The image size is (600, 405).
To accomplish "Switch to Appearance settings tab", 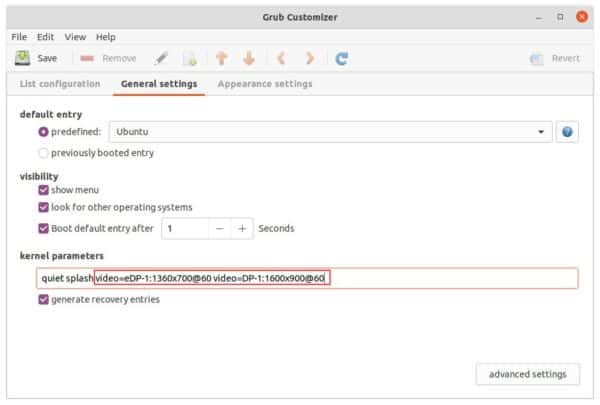I will (265, 84).
